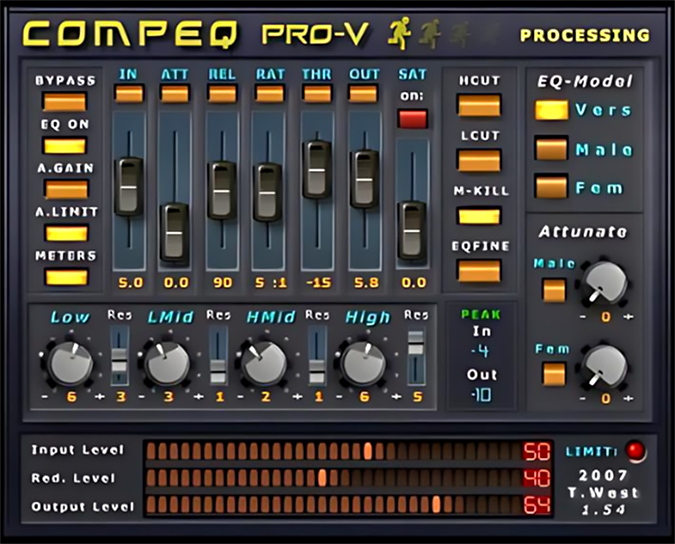Image resolution: width=675 pixels, height=544 pixels.
Task: Select the Male EQ model
Action: pos(551,148)
